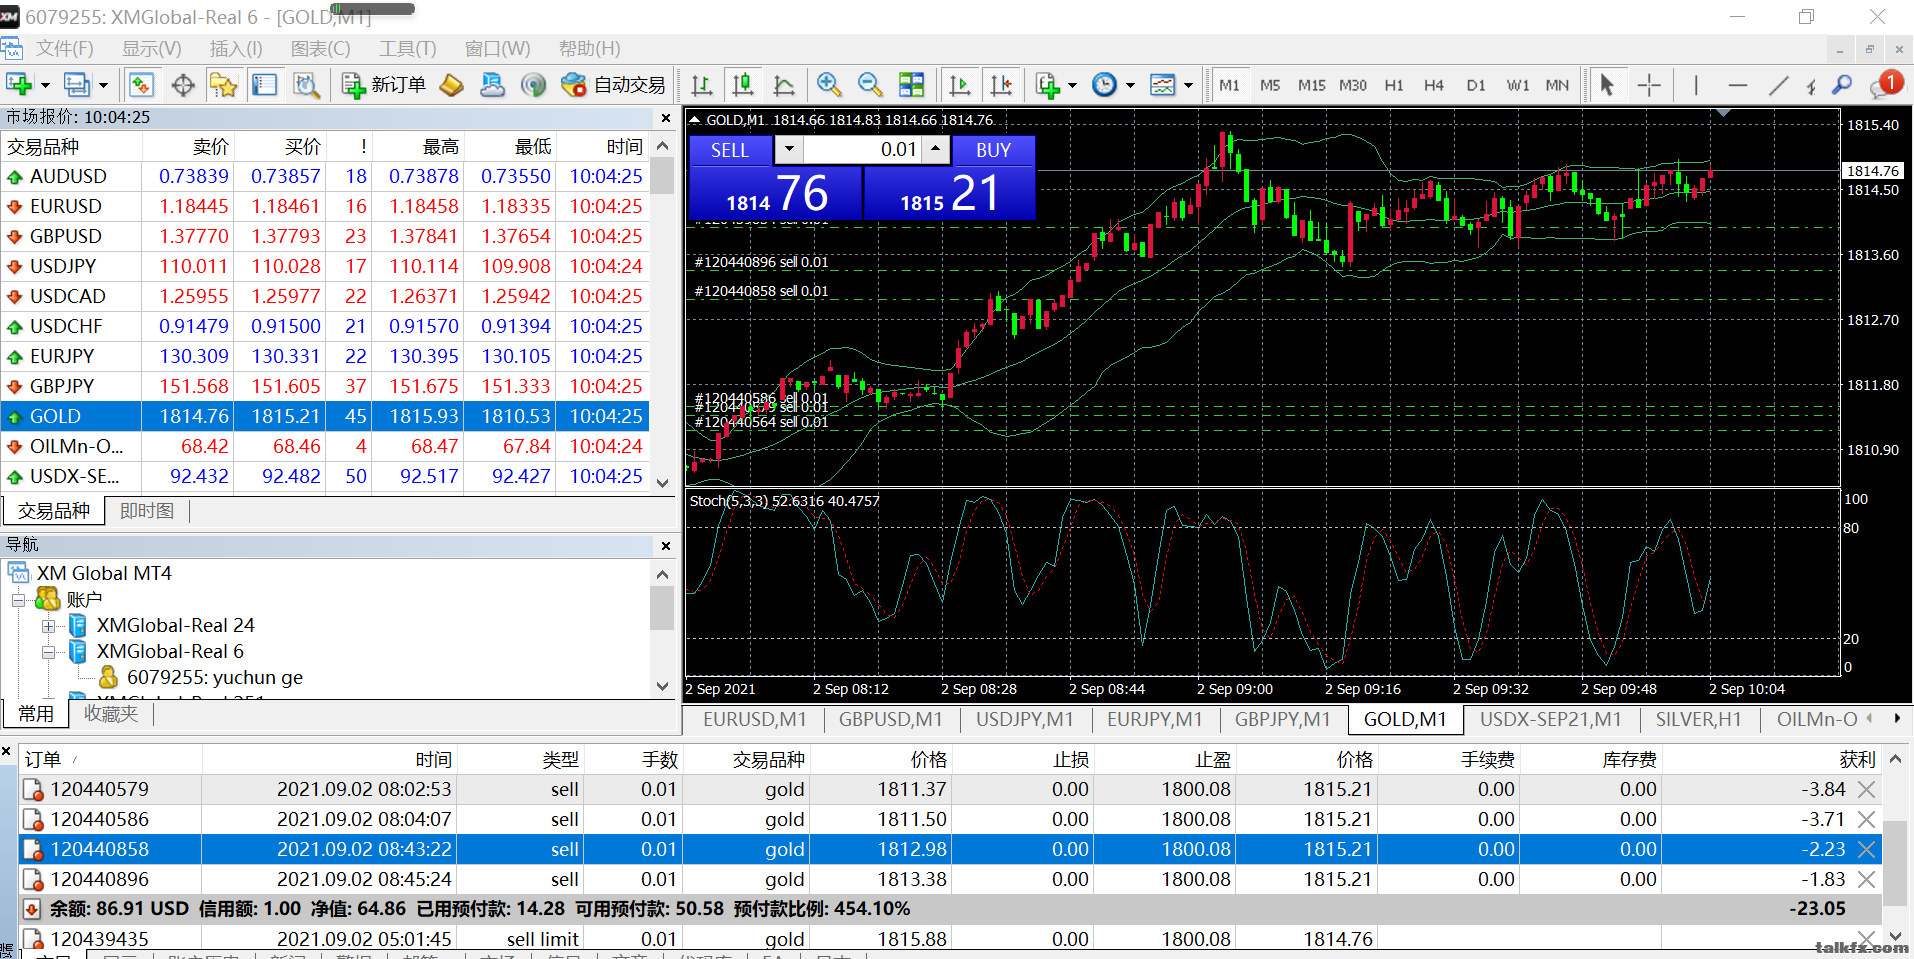Screen dimensions: 1914x959
Task: Close the 导航 navigator panel
Action: pos(666,546)
